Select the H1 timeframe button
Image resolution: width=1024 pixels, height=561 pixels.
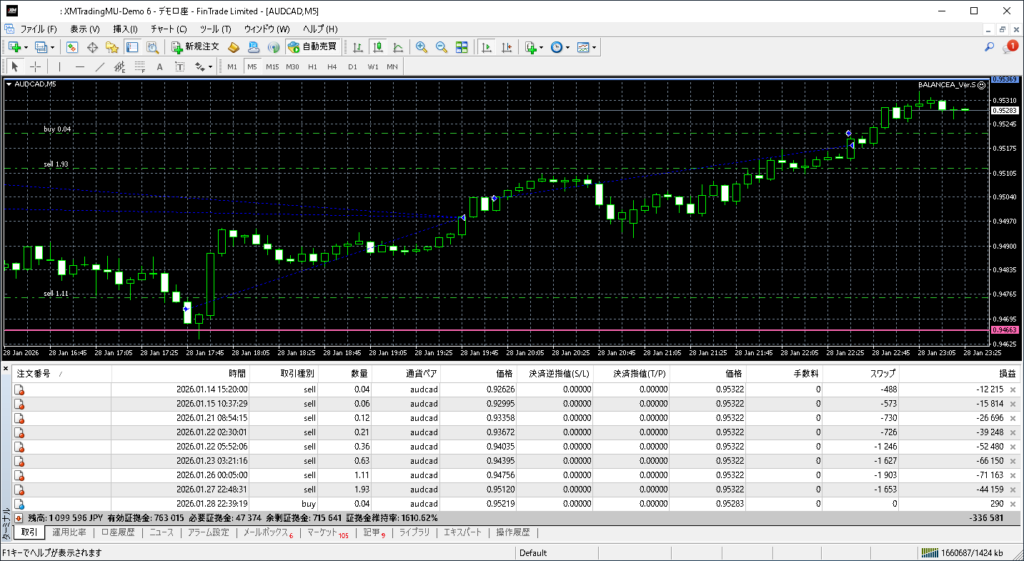point(312,67)
